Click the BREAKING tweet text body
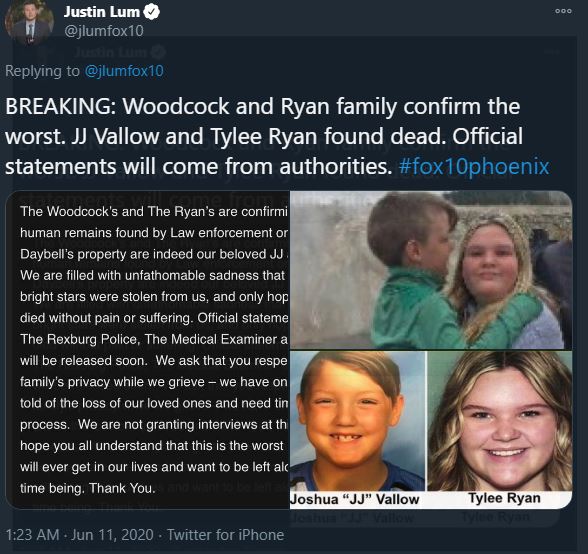The height and width of the screenshot is (554, 588). tap(277, 136)
